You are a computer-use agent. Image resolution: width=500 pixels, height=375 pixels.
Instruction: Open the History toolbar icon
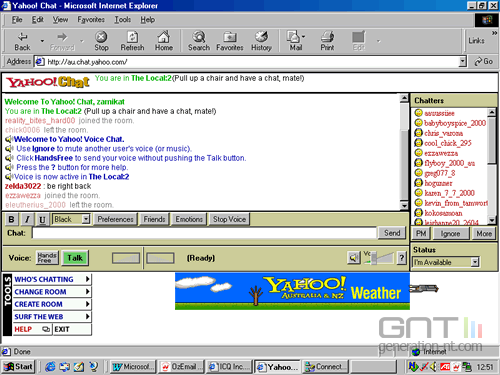click(x=261, y=41)
